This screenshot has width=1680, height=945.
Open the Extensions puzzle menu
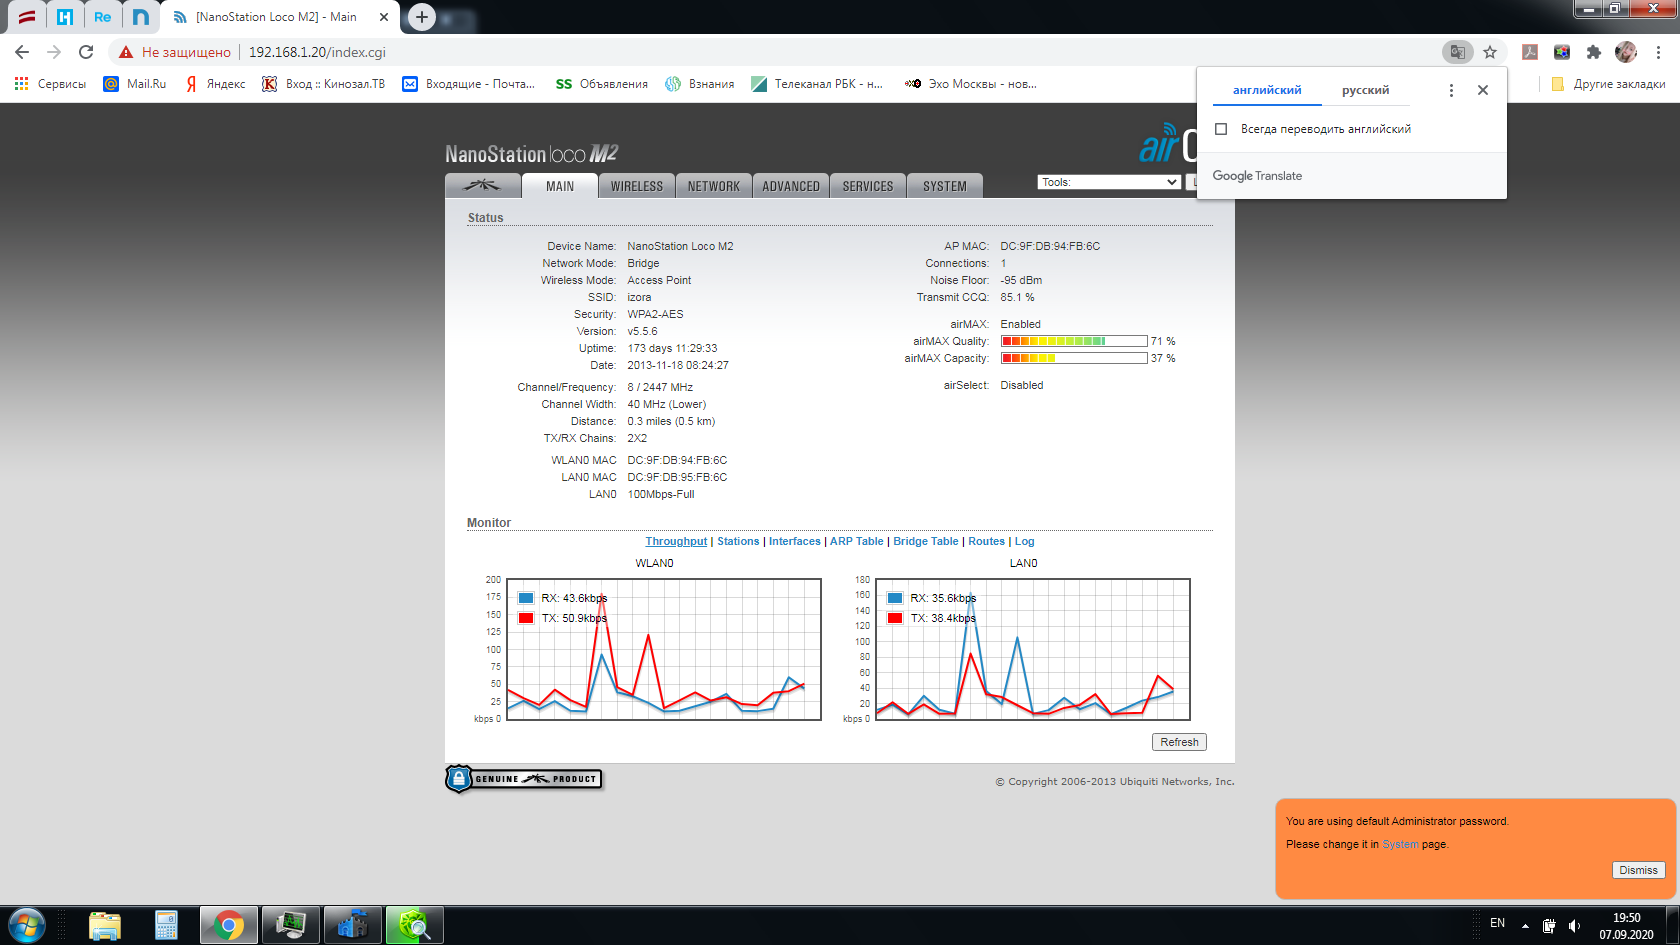coord(1594,52)
